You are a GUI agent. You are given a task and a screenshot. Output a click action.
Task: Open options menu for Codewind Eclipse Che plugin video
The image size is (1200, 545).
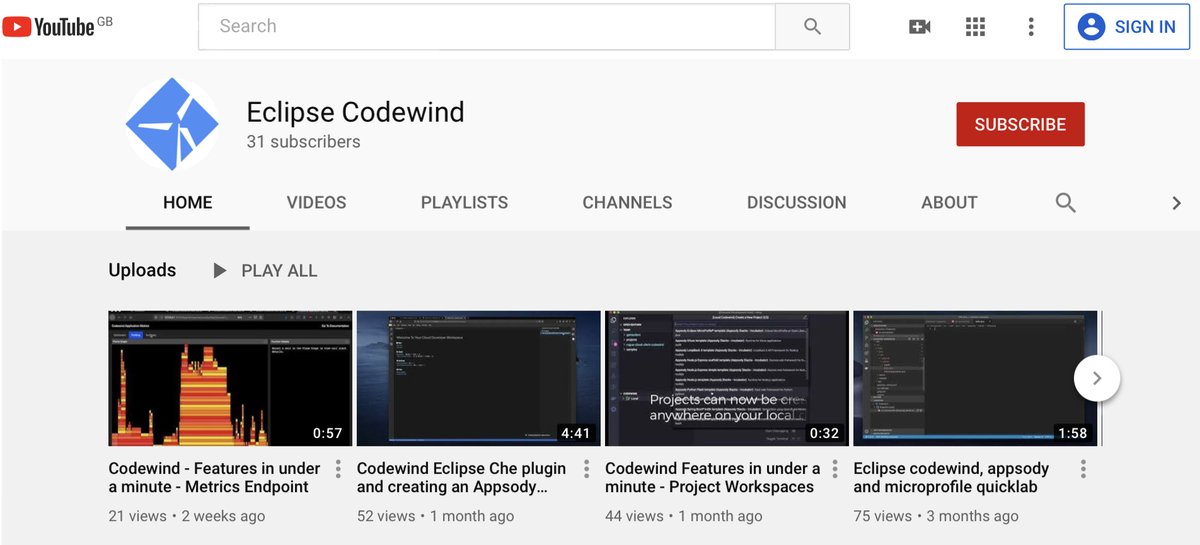tap(586, 469)
